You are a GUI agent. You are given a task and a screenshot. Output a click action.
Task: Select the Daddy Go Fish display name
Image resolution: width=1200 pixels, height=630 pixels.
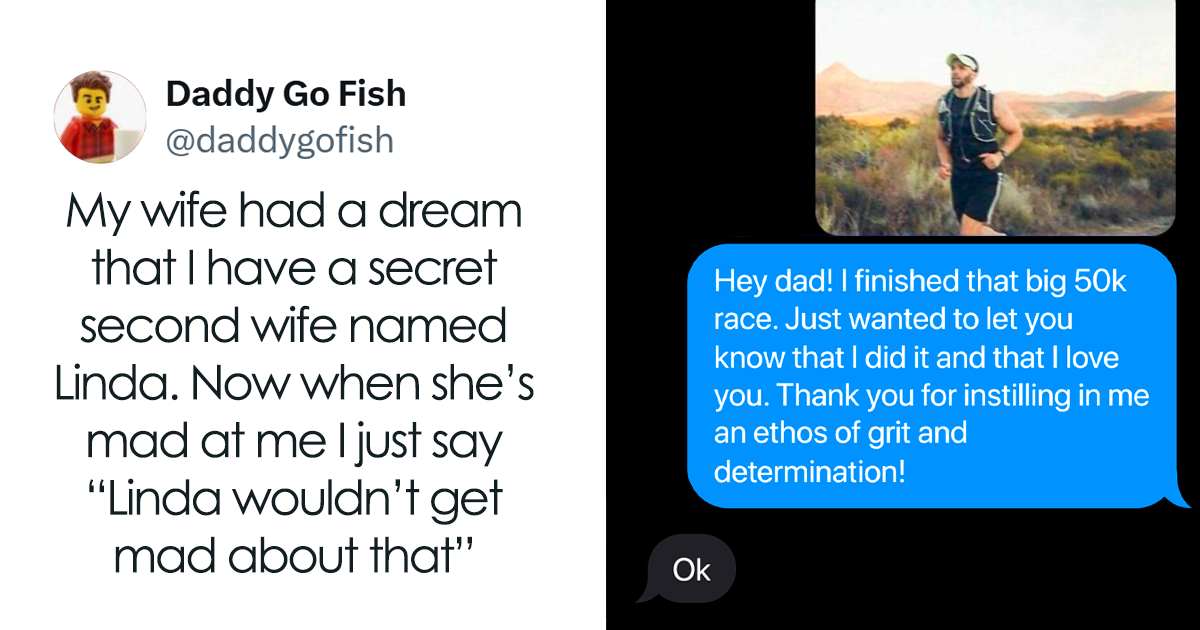(x=287, y=93)
